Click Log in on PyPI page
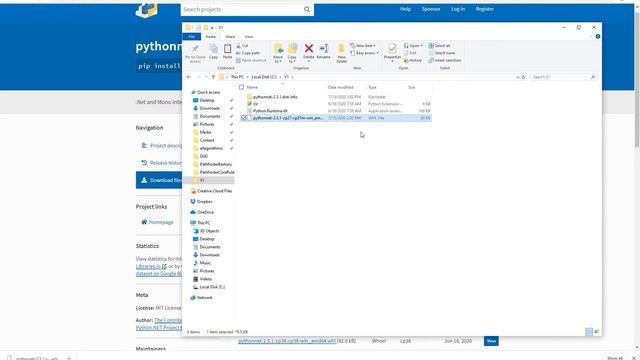 click(458, 9)
